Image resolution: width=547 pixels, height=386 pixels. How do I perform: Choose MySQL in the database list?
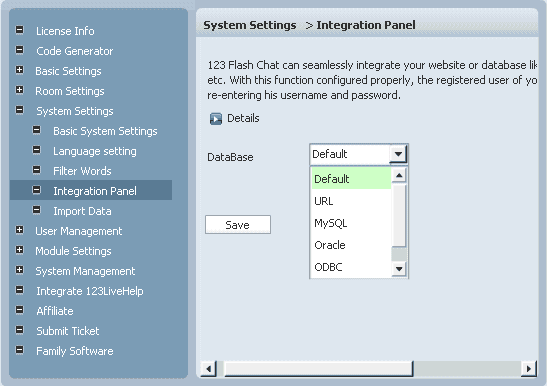pos(351,223)
